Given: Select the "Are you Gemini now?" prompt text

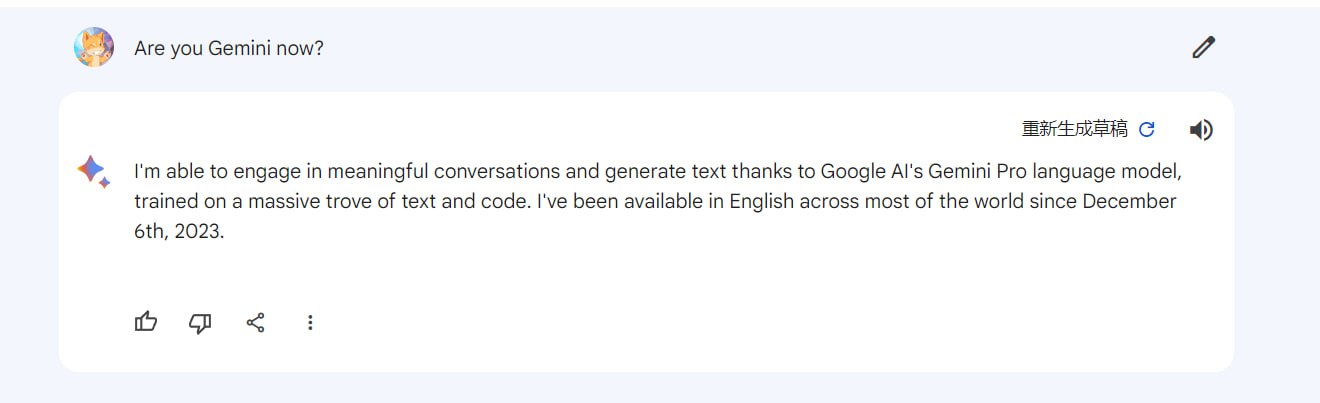Looking at the screenshot, I should tap(229, 48).
